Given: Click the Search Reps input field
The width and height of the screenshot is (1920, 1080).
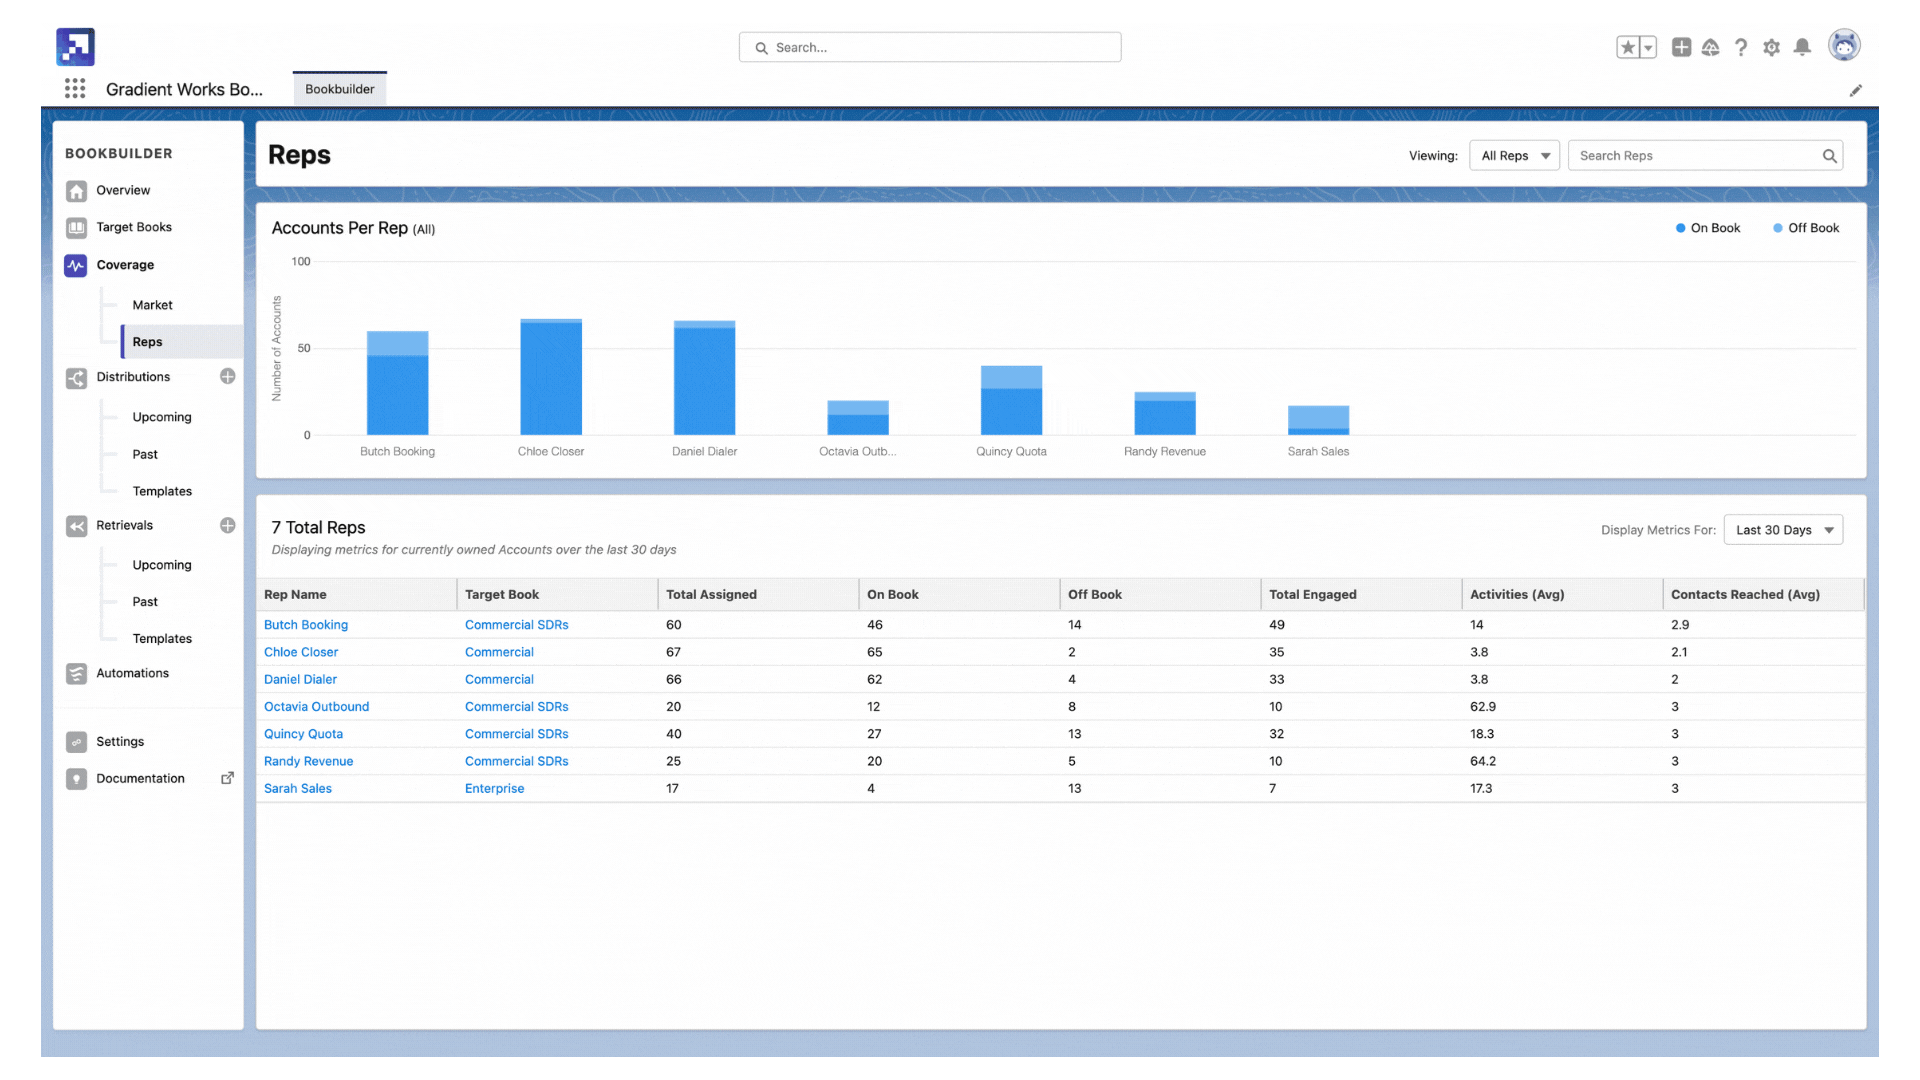Looking at the screenshot, I should 1706,156.
